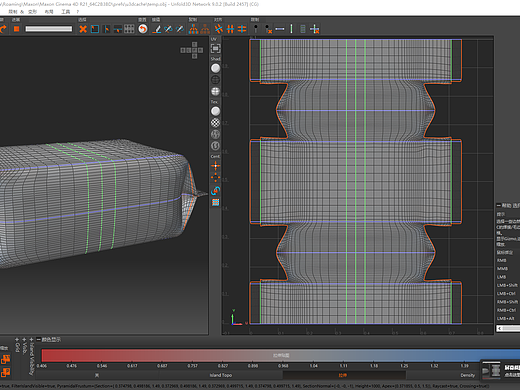Image resolution: width=520 pixels, height=390 pixels.
Task: Click the 0.968 value on gradient scale
Action: pyautogui.click(x=283, y=366)
